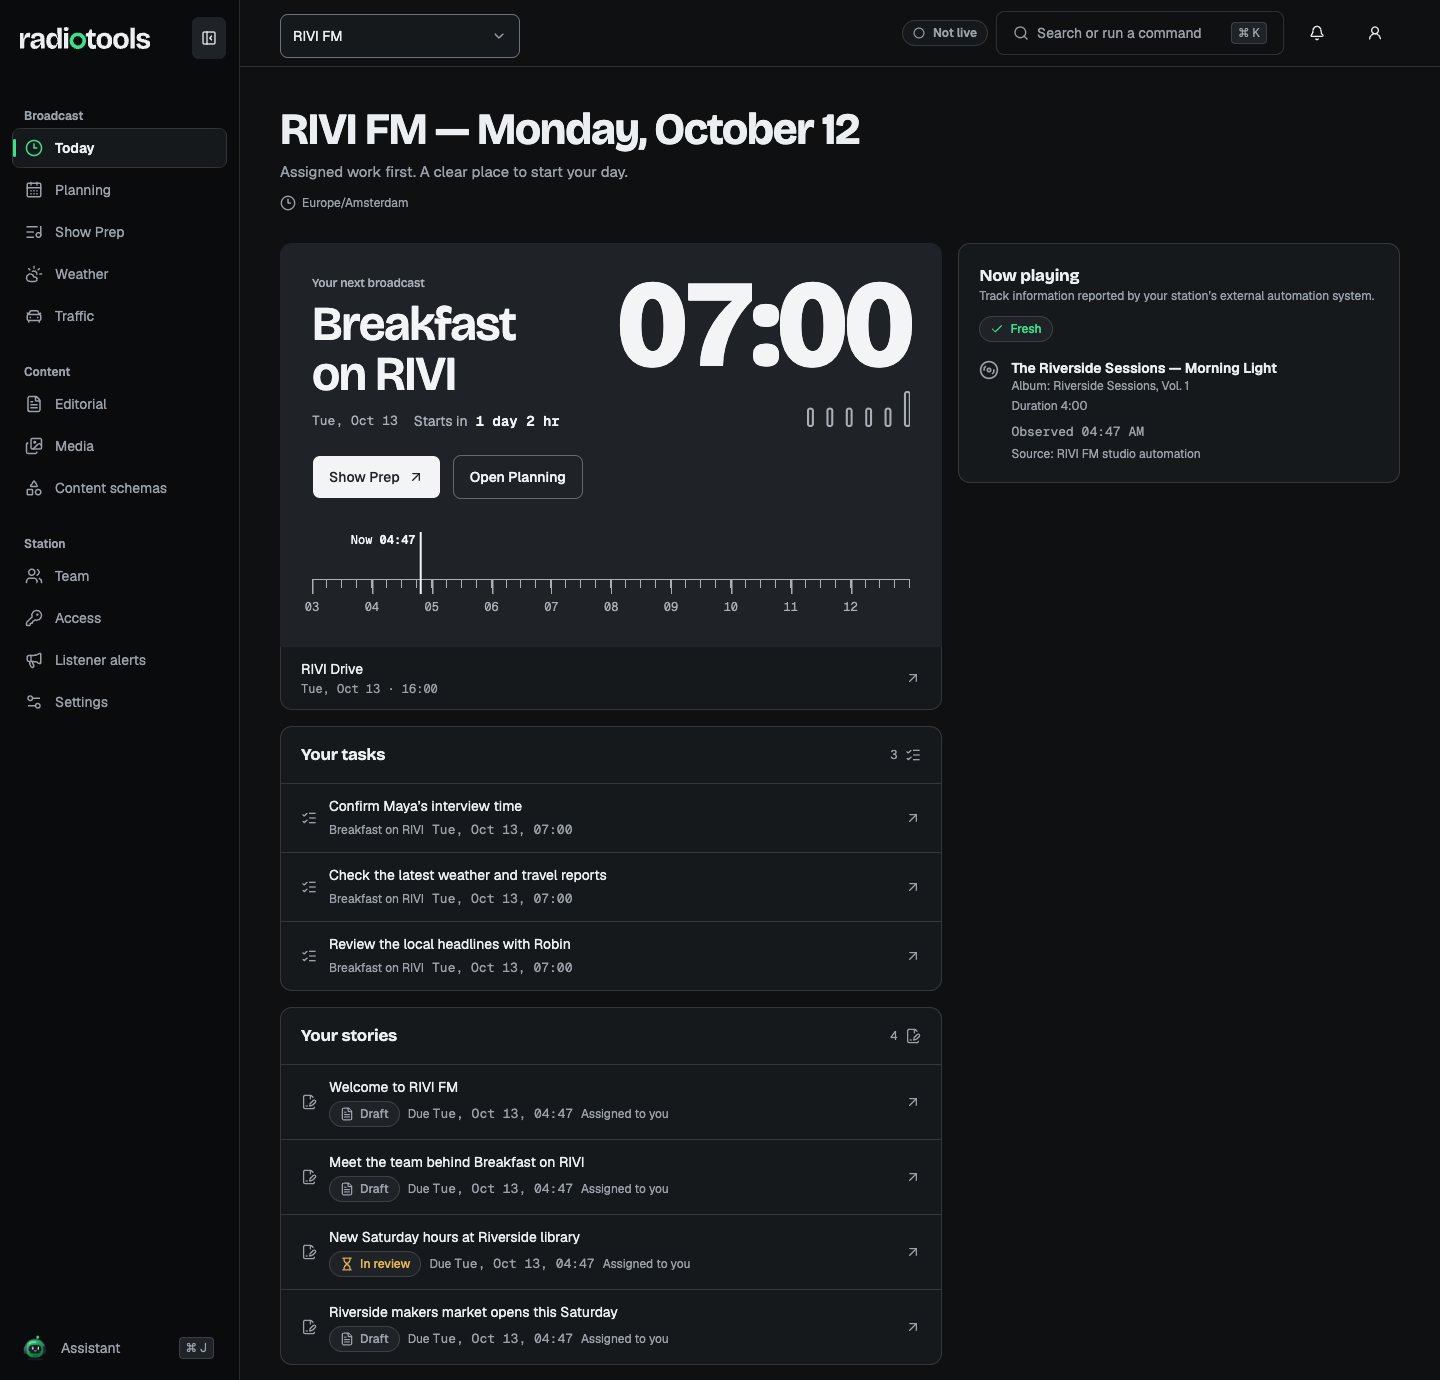Open arrow for RIVI Drive broadcast
Viewport: 1440px width, 1380px height.
pyautogui.click(x=913, y=678)
